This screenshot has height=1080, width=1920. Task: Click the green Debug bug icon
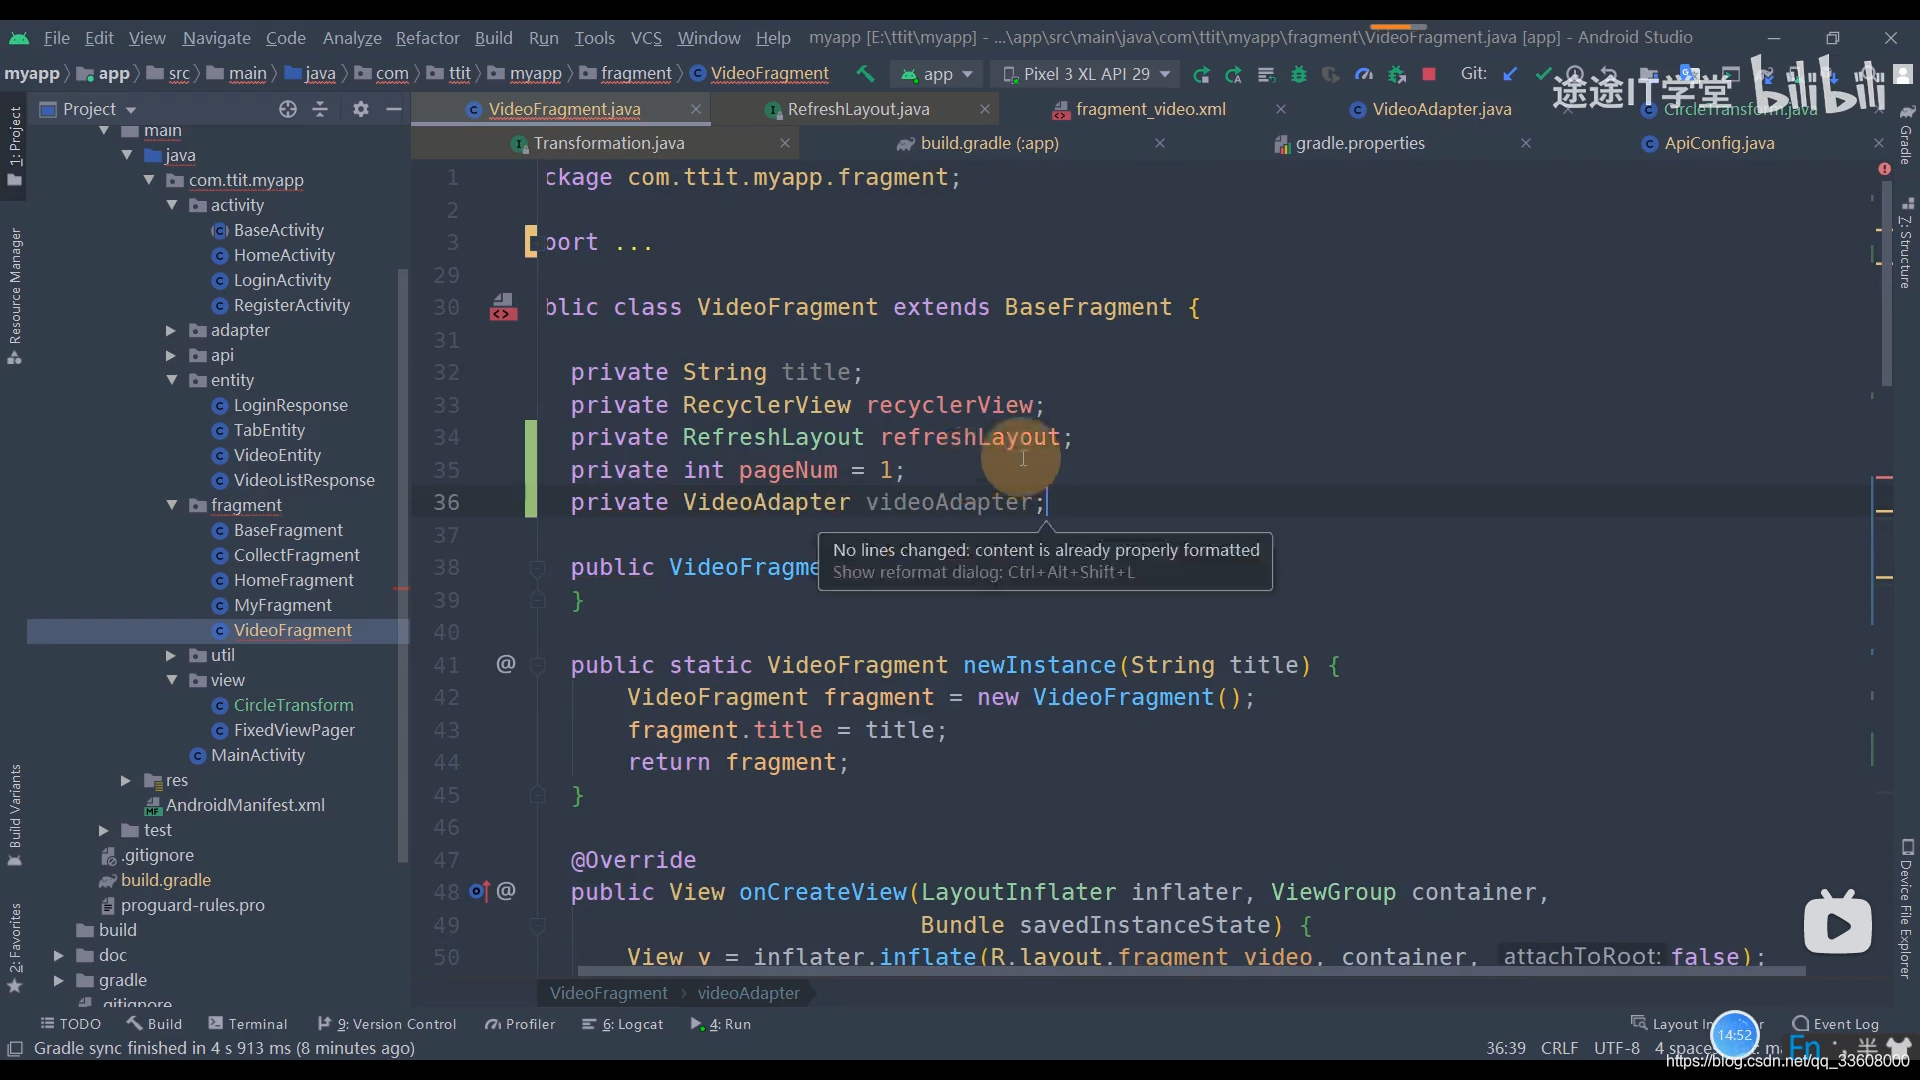tap(1299, 74)
